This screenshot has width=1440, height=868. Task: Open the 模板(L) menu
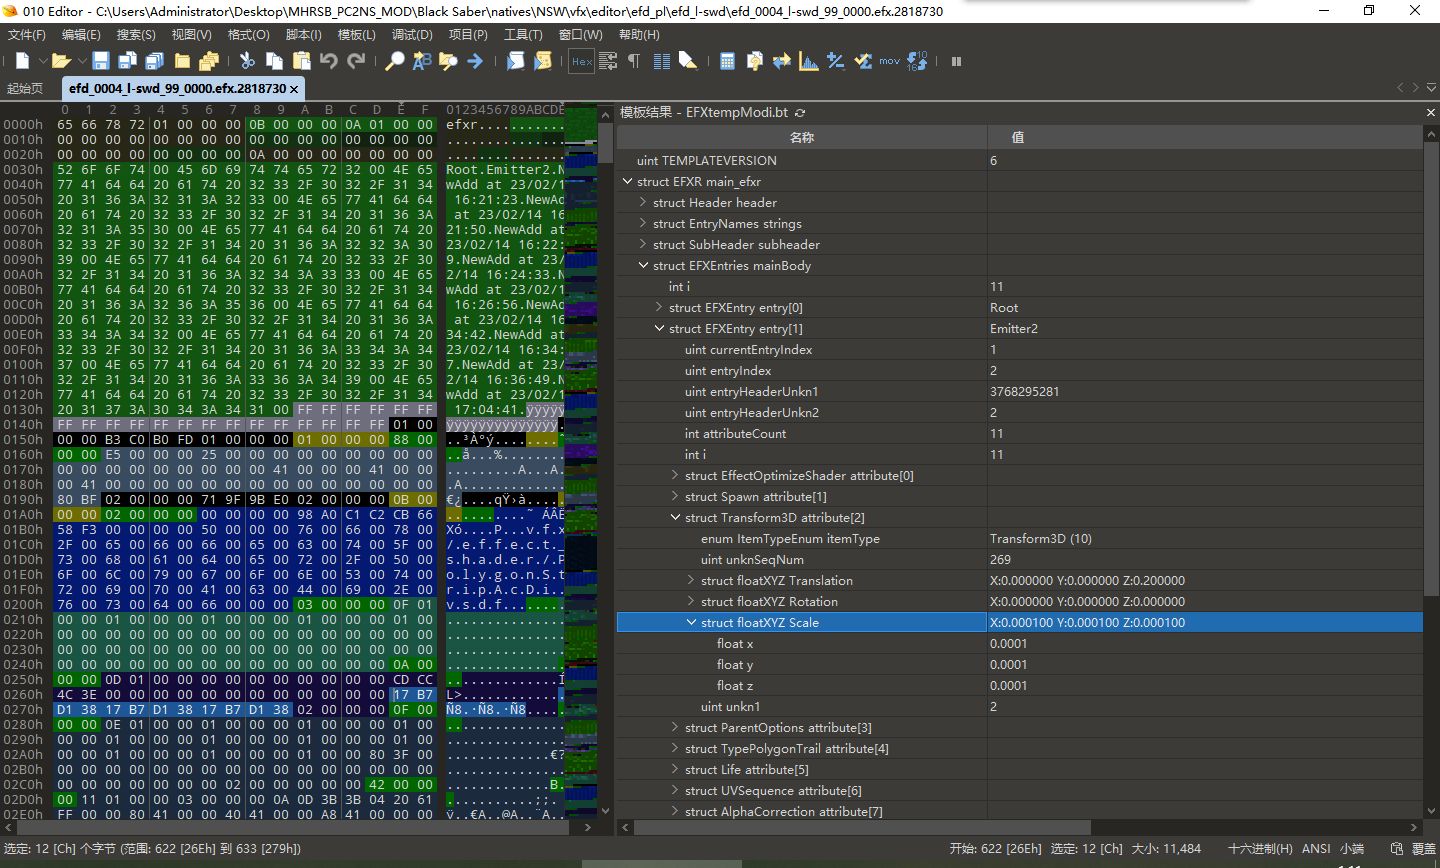coord(356,34)
